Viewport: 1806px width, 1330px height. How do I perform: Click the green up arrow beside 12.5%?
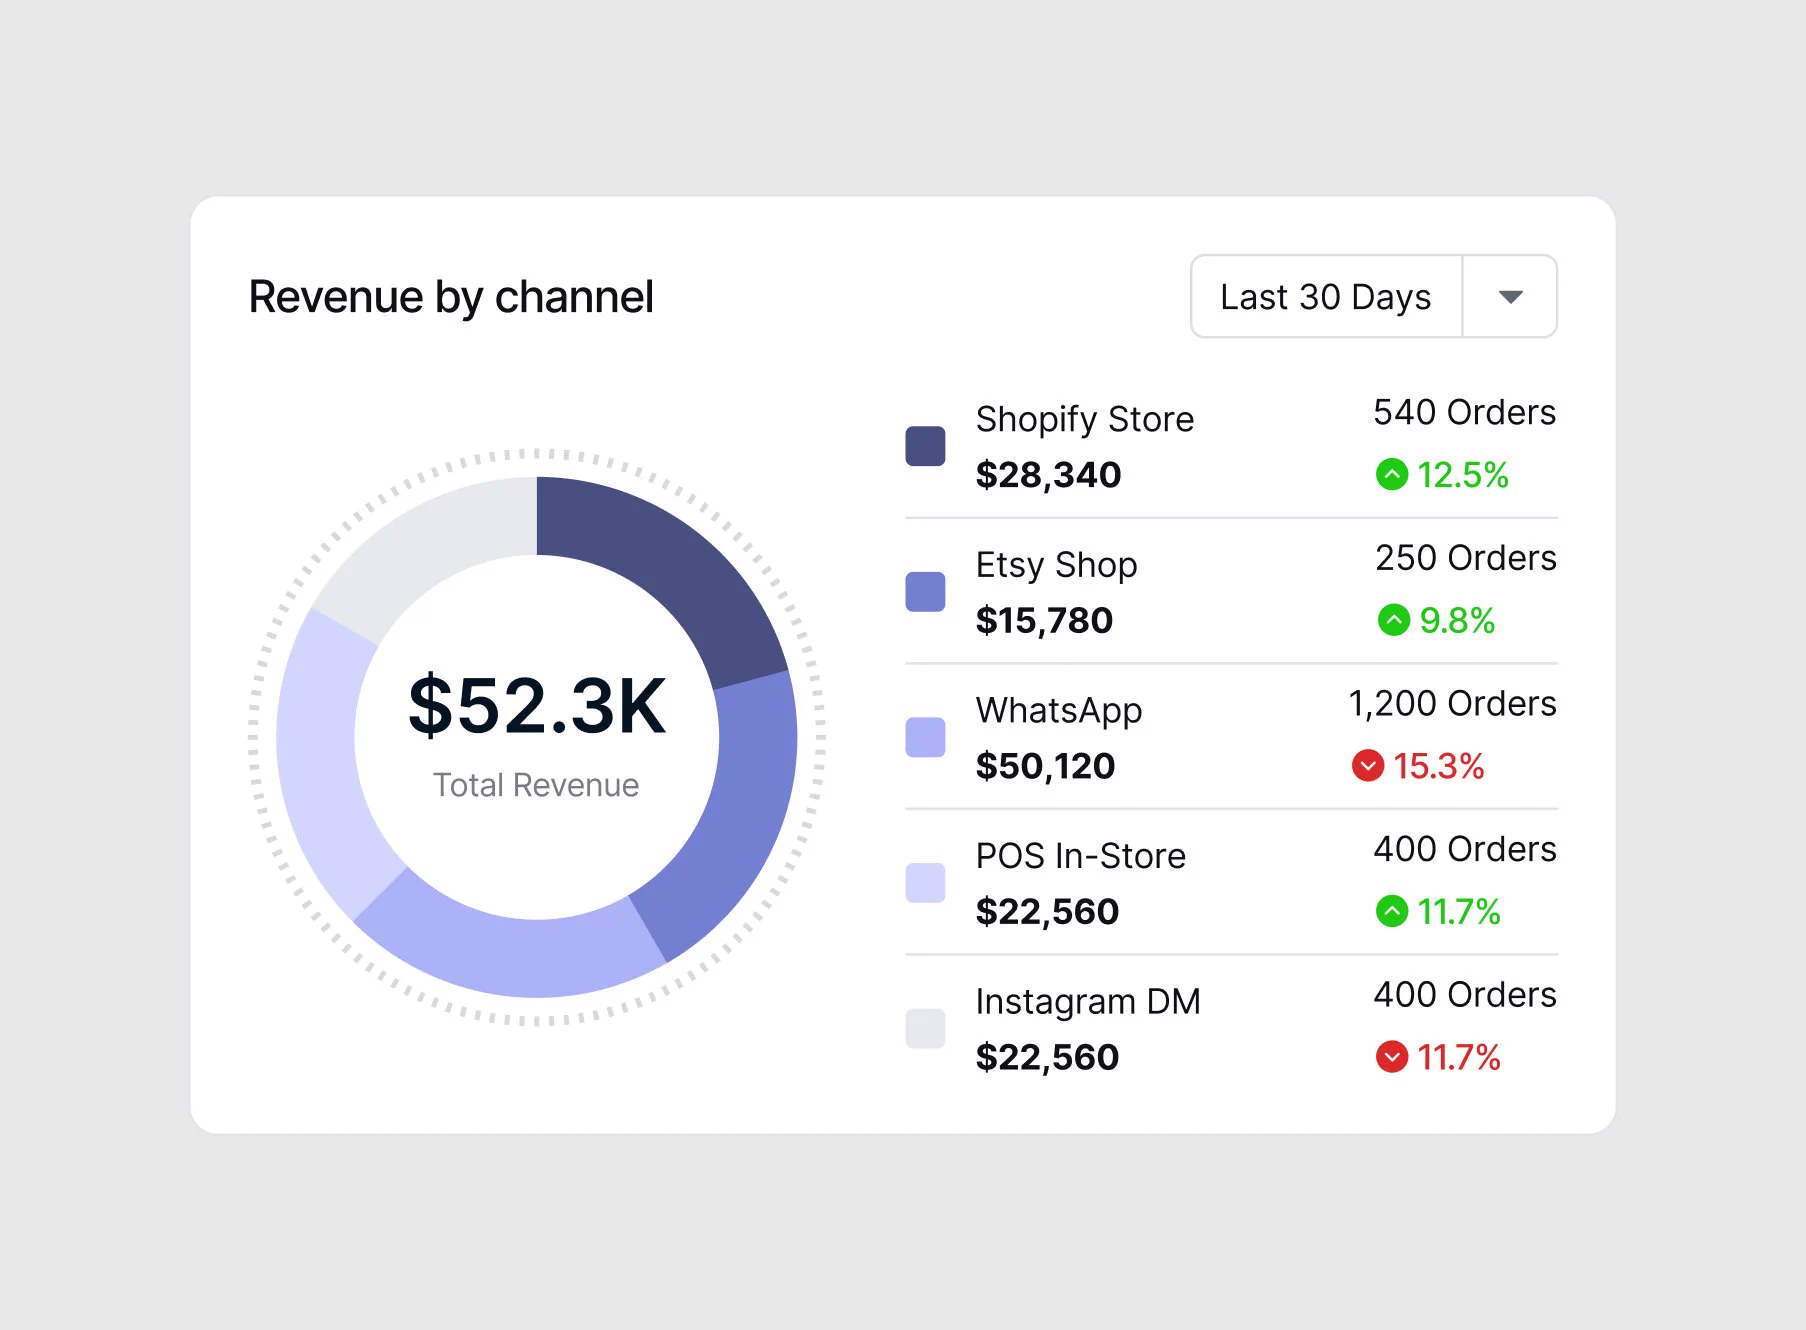click(1391, 474)
